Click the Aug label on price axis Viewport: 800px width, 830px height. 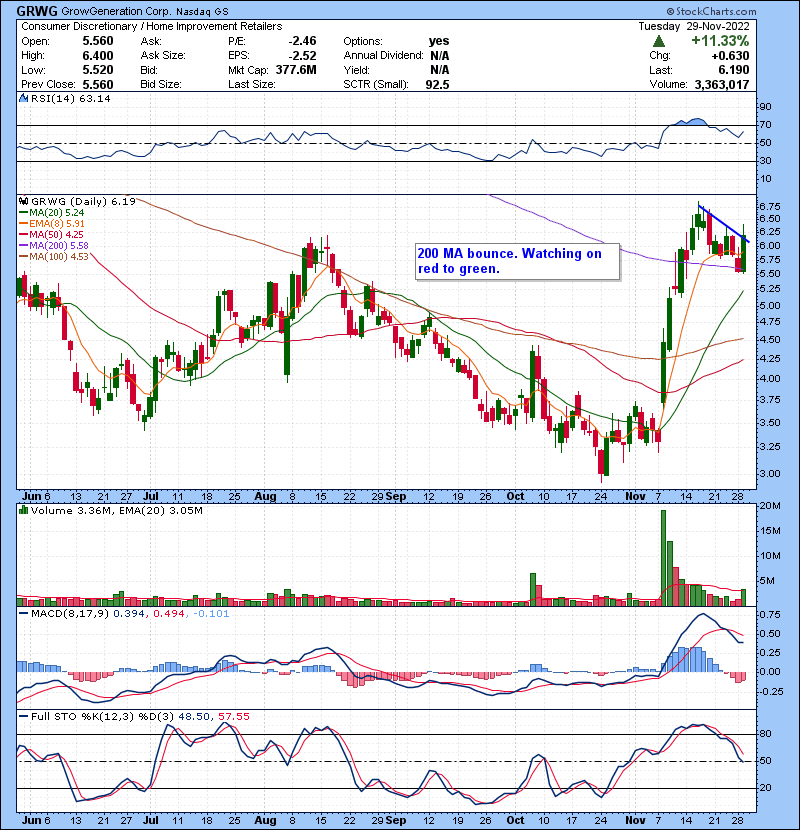click(265, 497)
